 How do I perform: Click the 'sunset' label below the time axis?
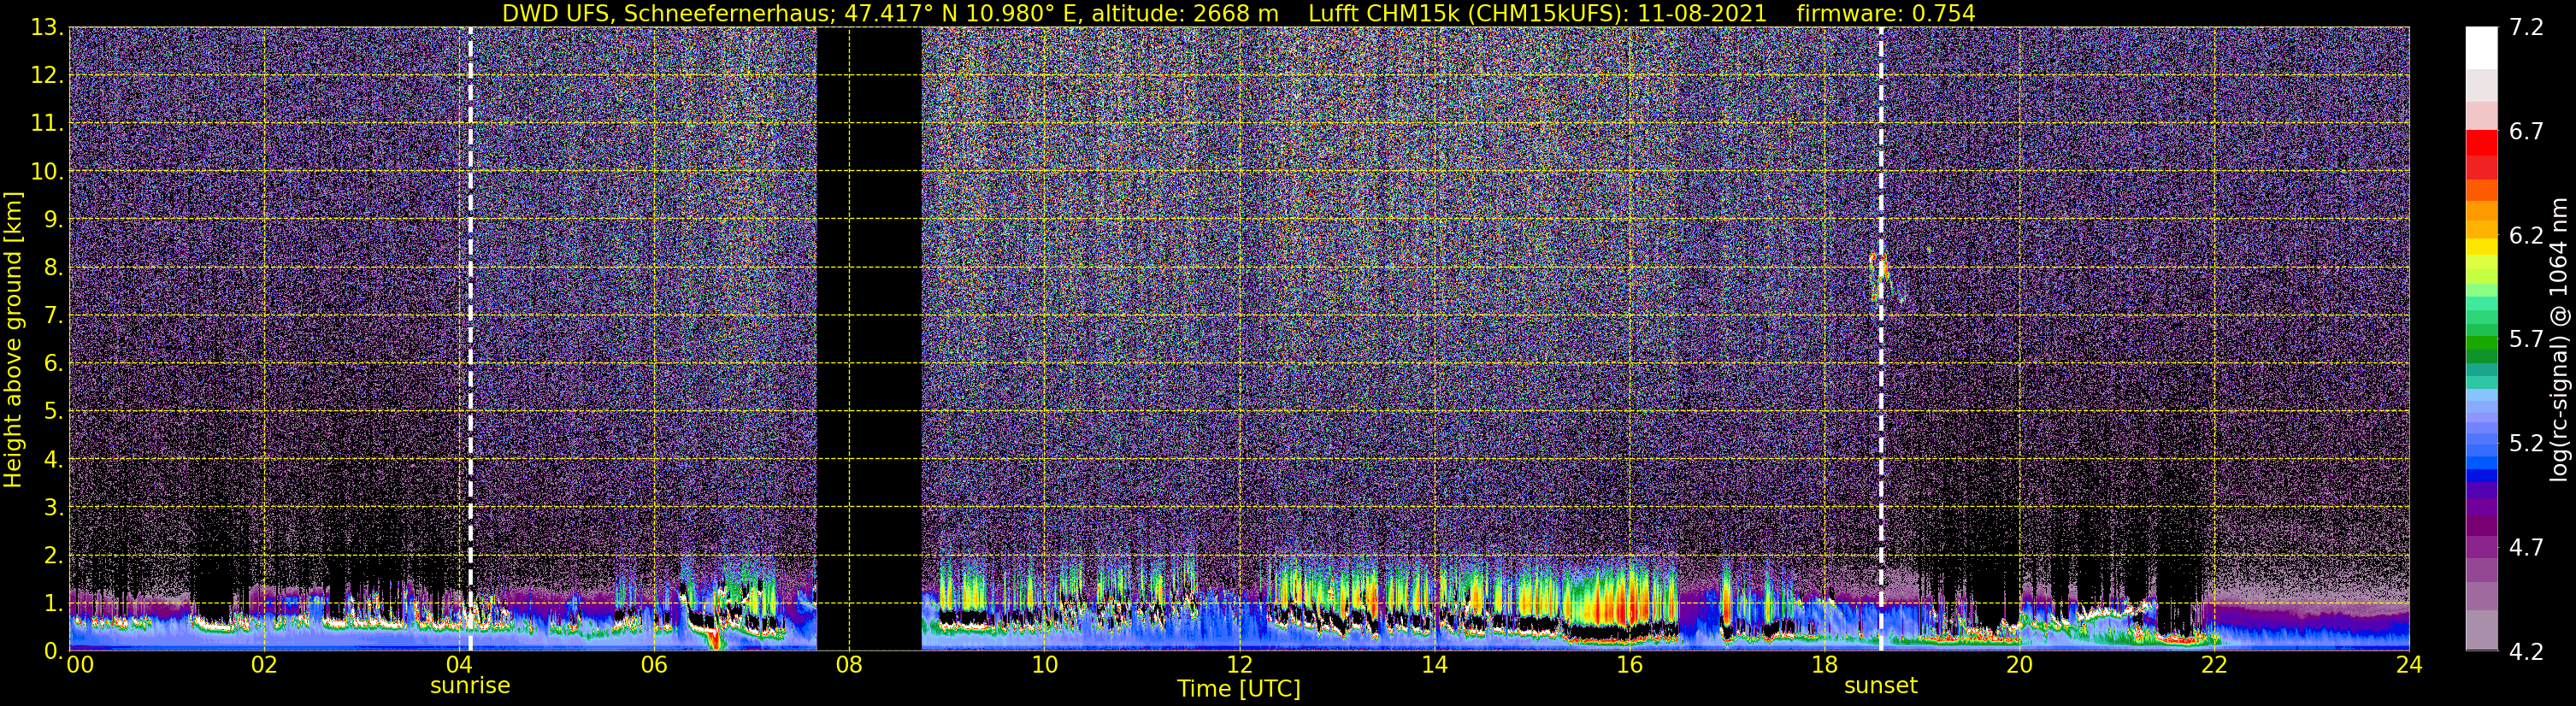tap(1881, 686)
